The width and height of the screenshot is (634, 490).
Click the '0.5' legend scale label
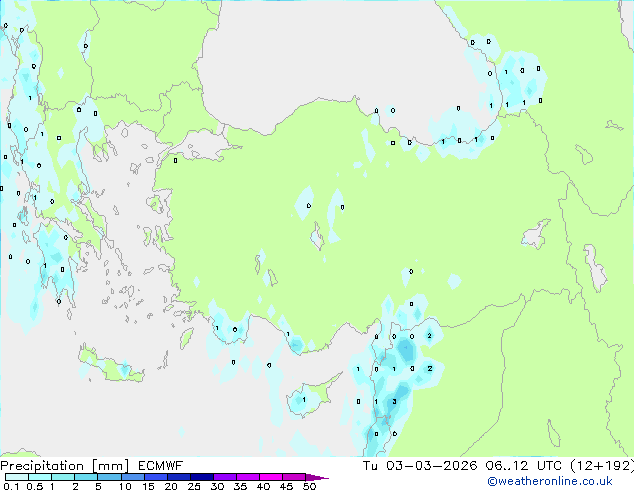[34, 486]
